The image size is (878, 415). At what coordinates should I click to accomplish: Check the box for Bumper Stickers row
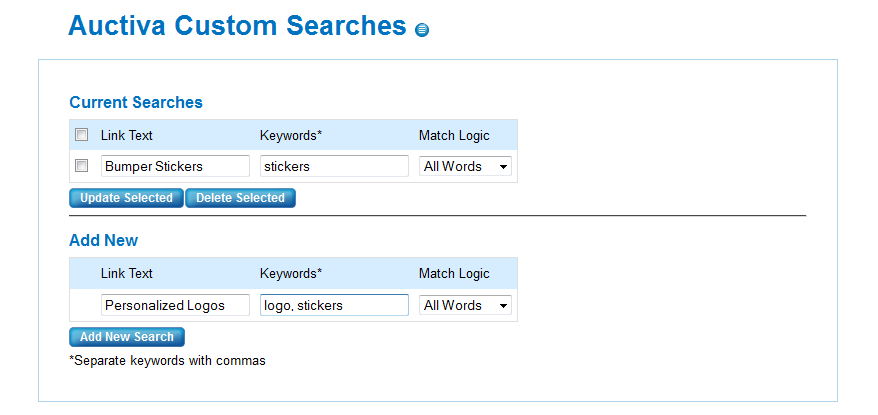(x=82, y=165)
